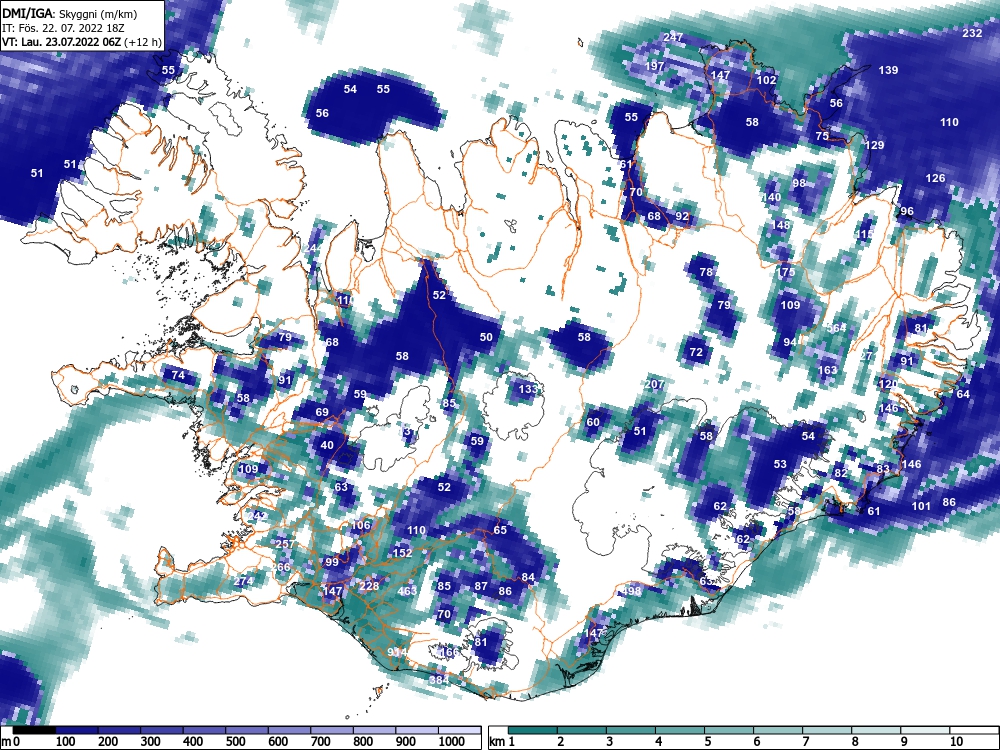
Task: Click the visibility value 83 on the map
Action: (x=883, y=469)
